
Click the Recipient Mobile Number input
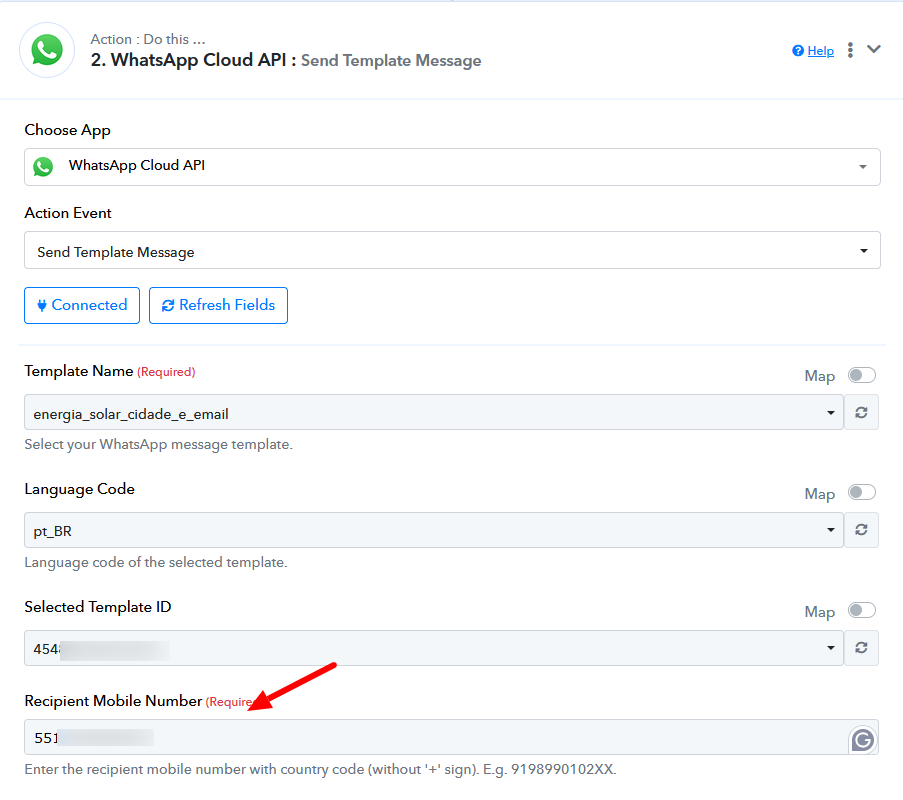point(451,737)
